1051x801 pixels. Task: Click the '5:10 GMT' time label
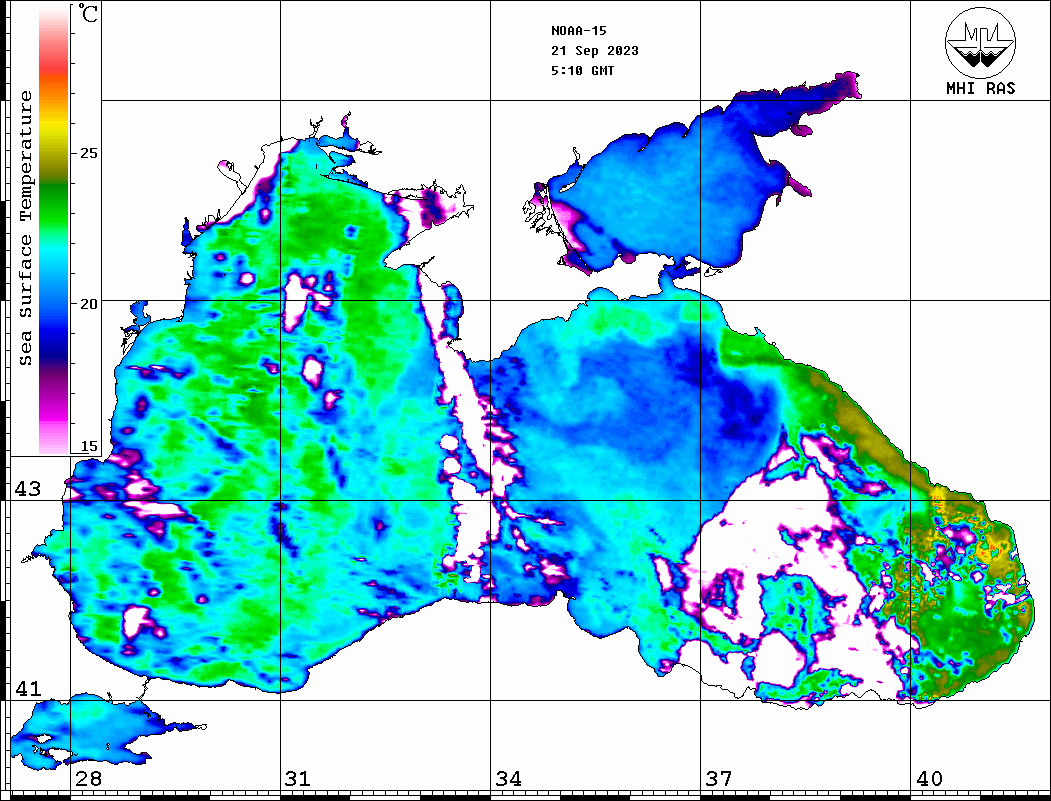point(582,70)
